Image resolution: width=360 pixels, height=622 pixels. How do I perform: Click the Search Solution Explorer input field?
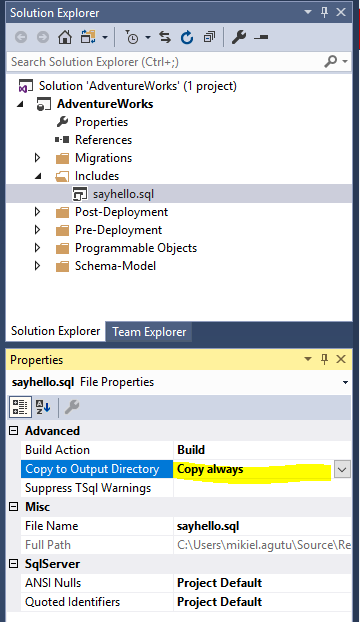point(166,62)
